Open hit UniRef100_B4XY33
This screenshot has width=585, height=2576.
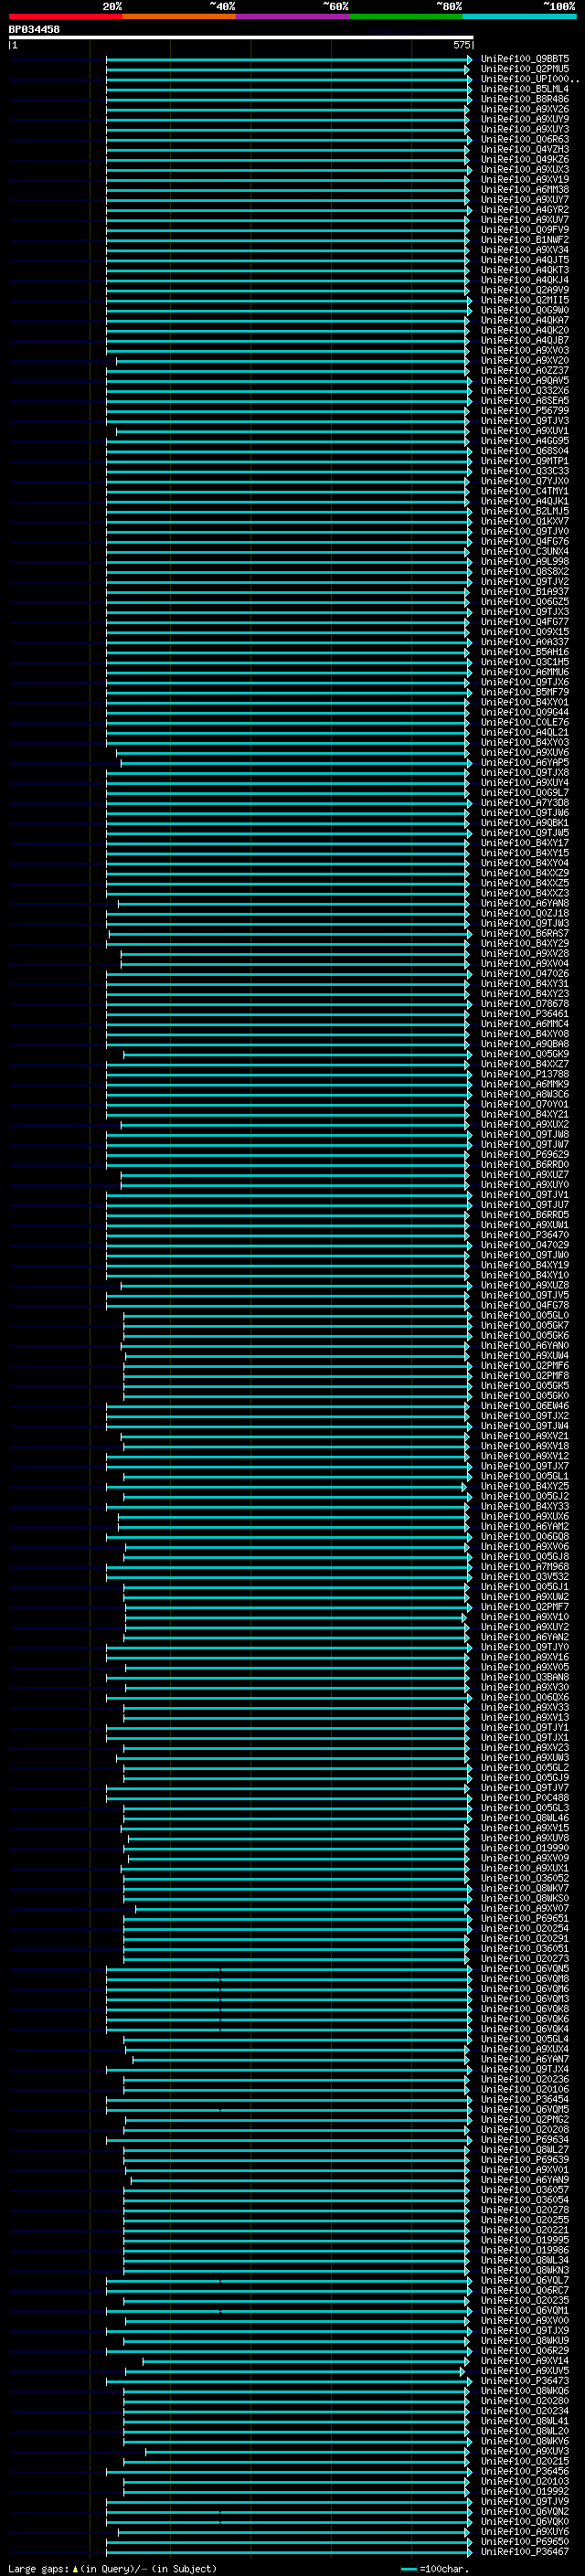[x=525, y=1507]
